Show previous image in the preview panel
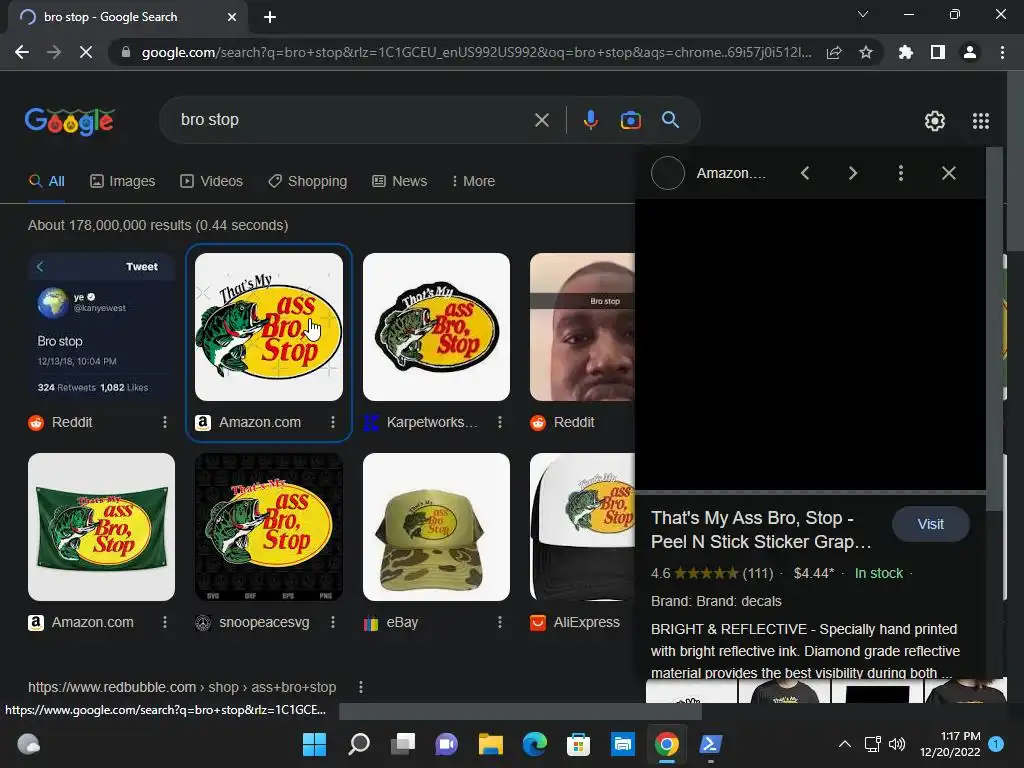1024x768 pixels. [805, 173]
